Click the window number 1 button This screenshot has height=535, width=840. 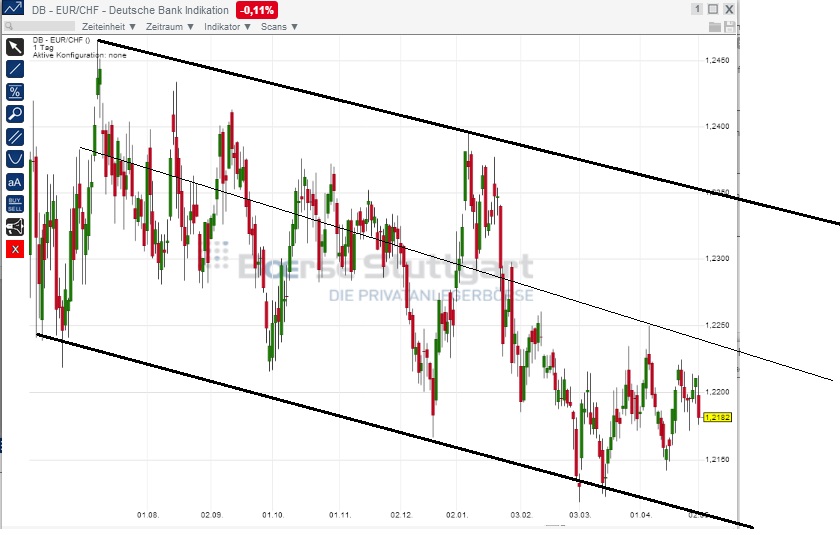[x=697, y=9]
